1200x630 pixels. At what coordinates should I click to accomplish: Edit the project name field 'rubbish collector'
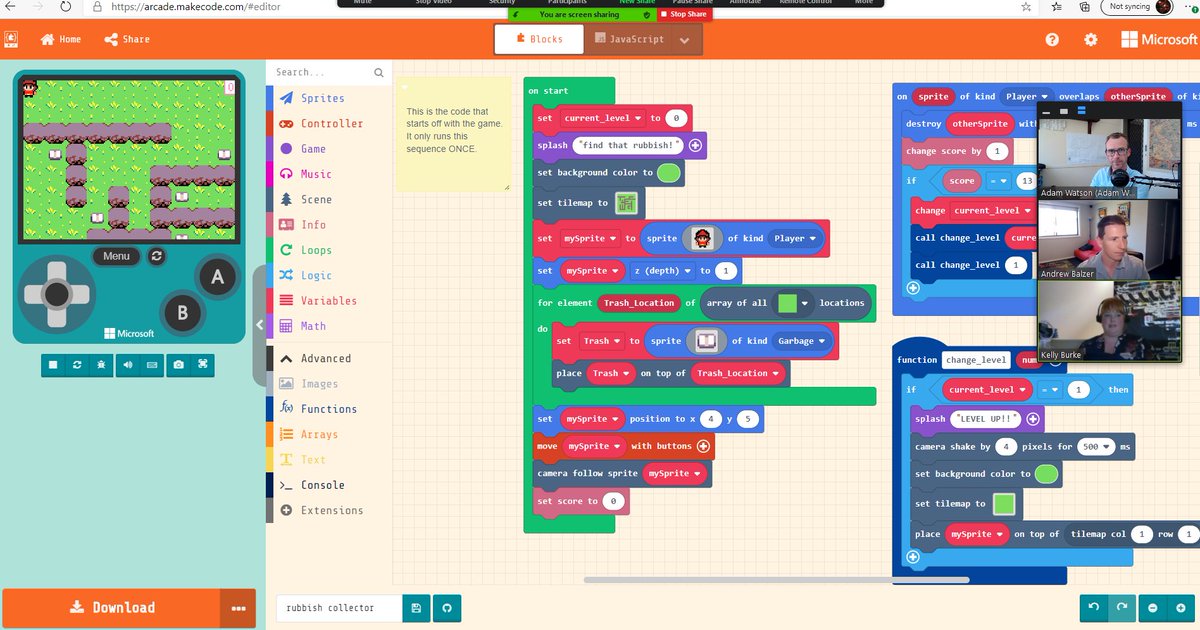(x=339, y=607)
